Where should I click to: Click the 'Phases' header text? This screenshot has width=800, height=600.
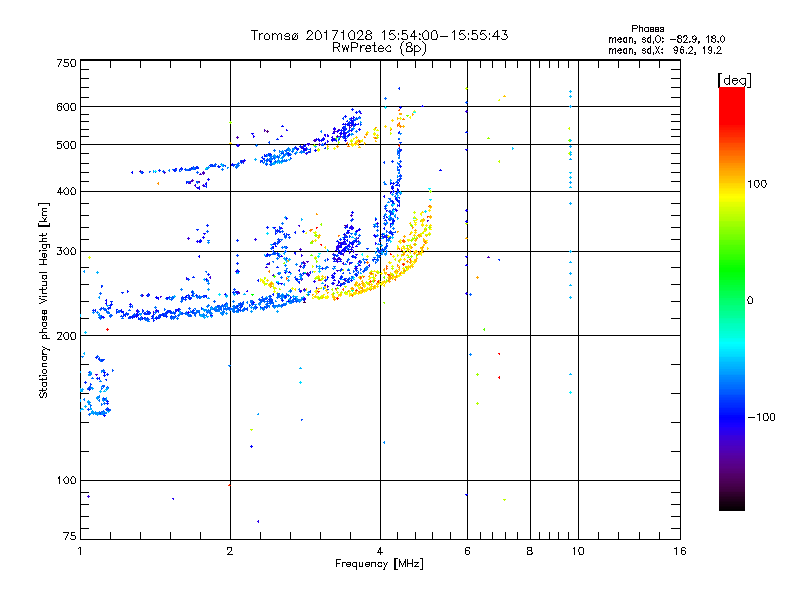pos(647,29)
